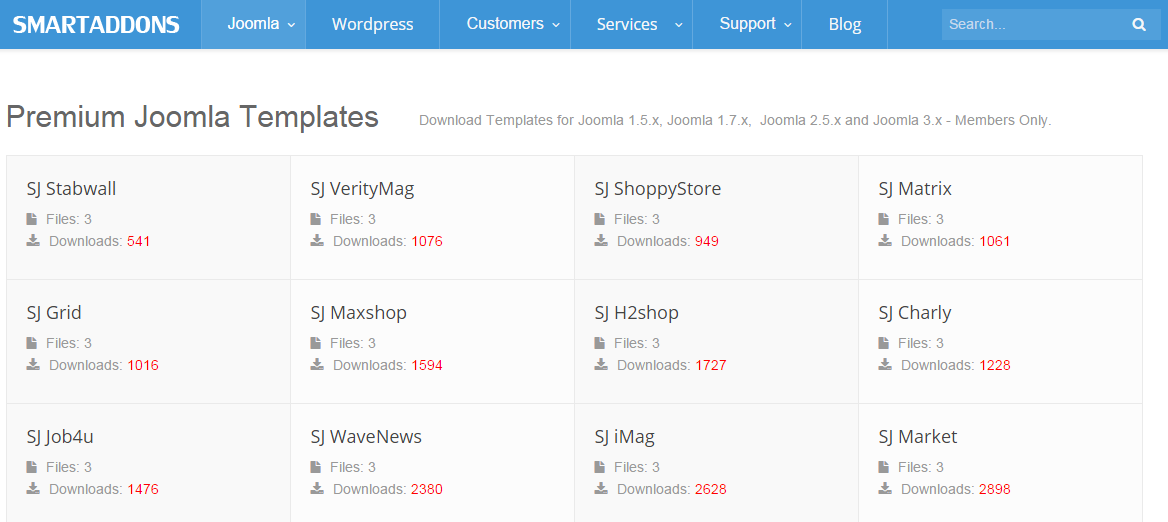The height and width of the screenshot is (522, 1168).
Task: Click the file icon under SJ Matrix
Action: coord(883,219)
